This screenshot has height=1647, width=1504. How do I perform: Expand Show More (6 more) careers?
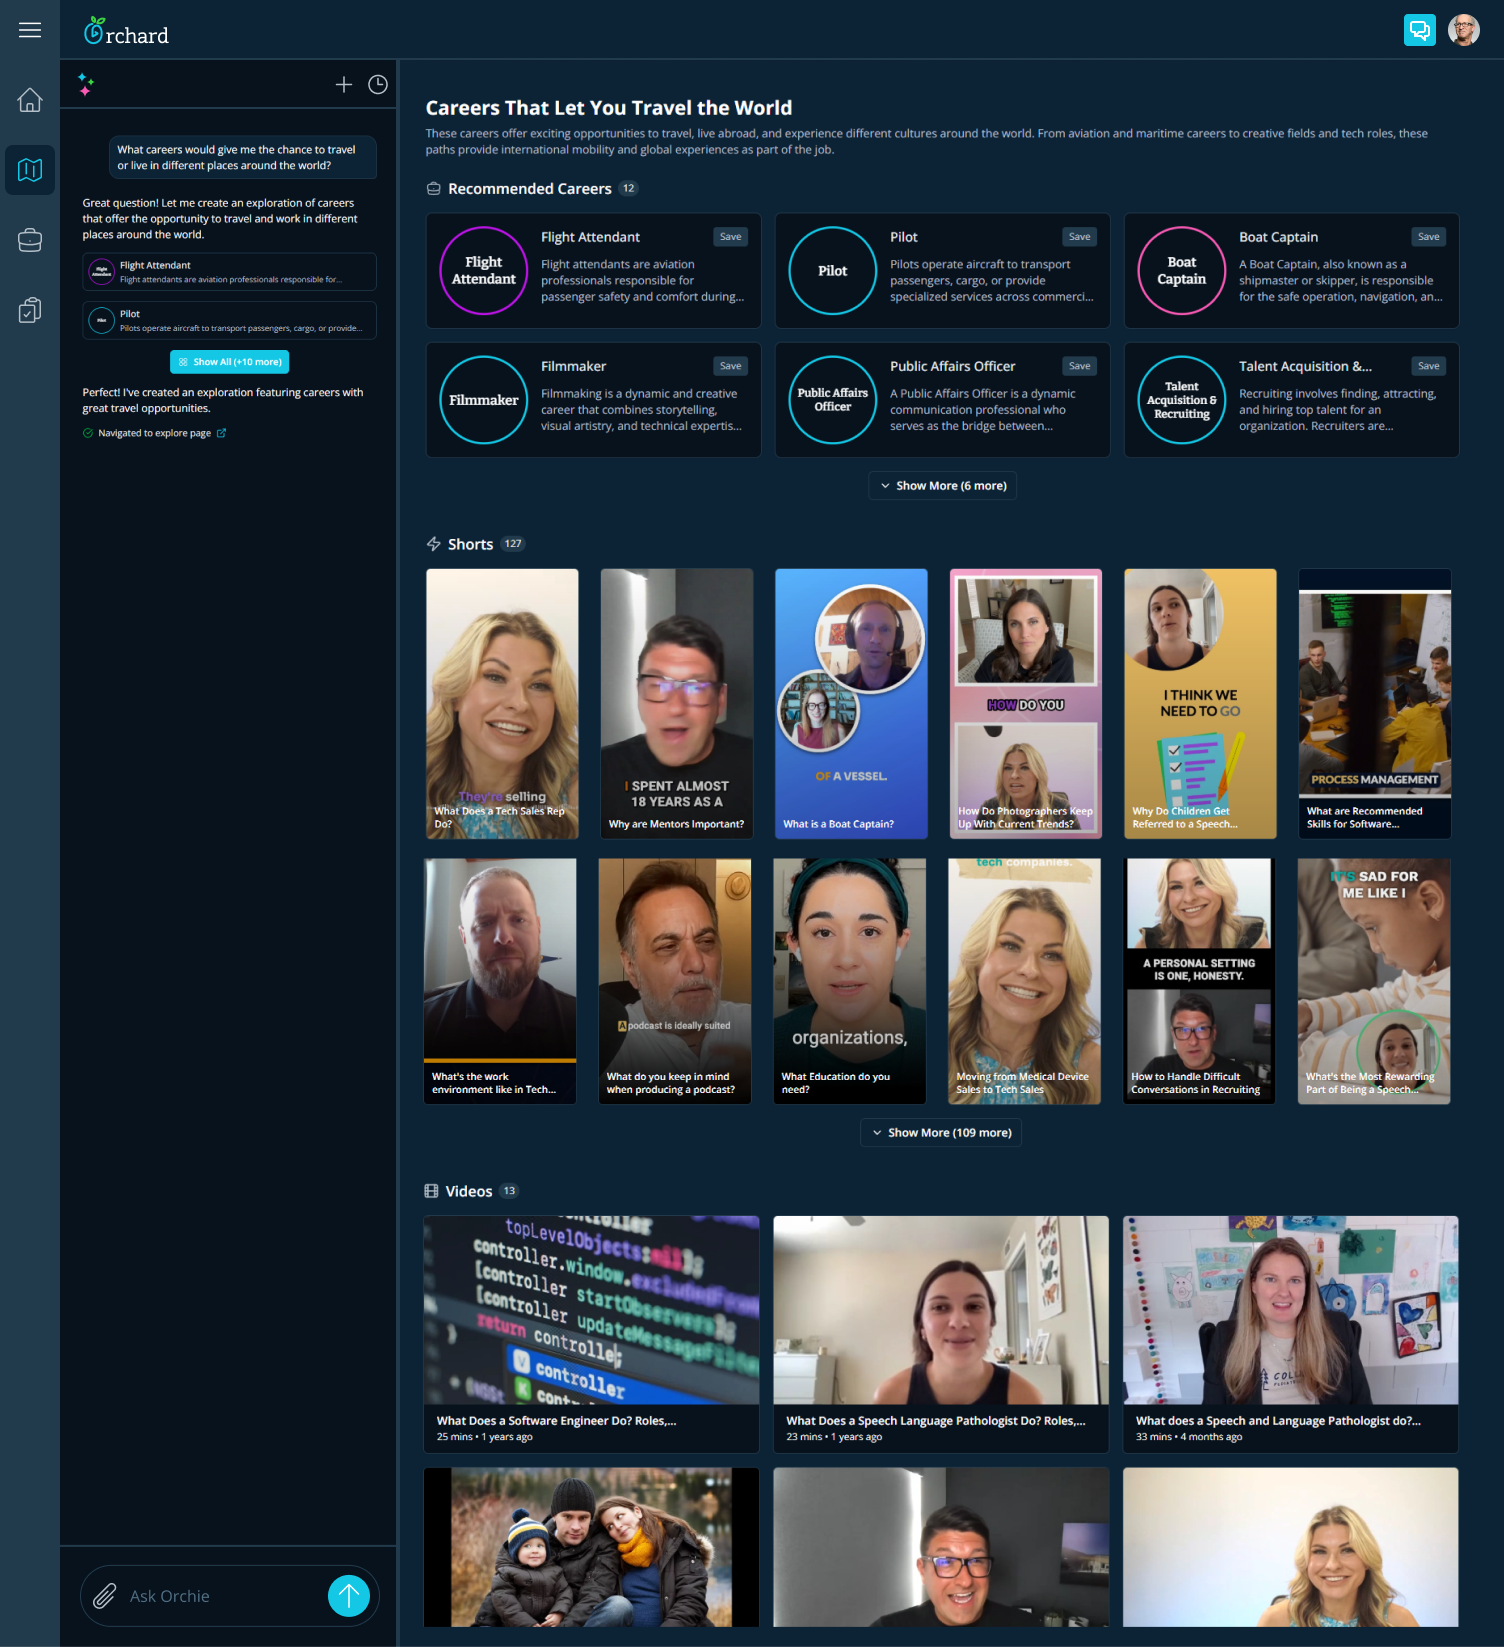pos(943,486)
